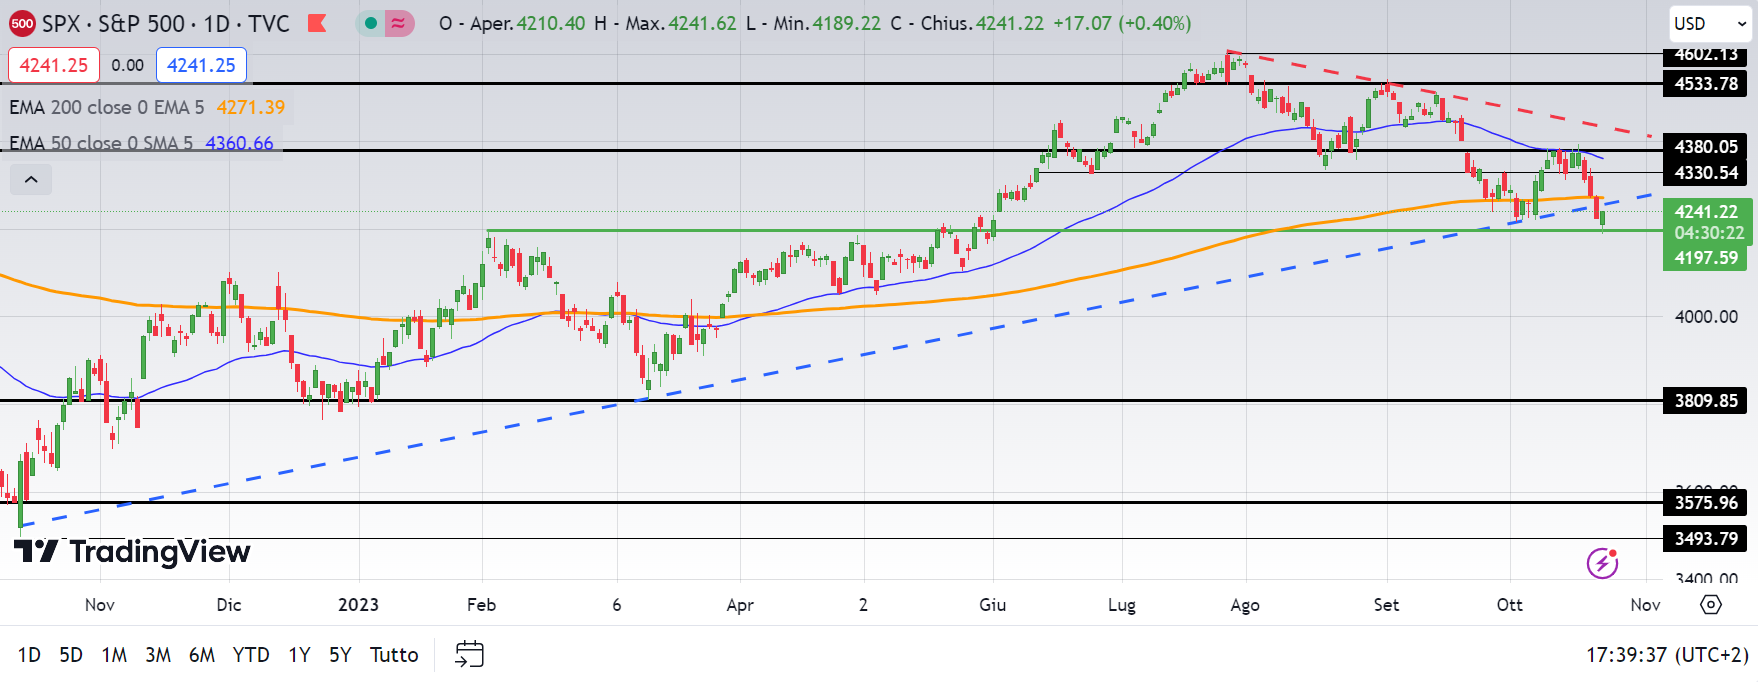The width and height of the screenshot is (1758, 682).
Task: Open chart settings gear near time axis
Action: coord(1711,604)
